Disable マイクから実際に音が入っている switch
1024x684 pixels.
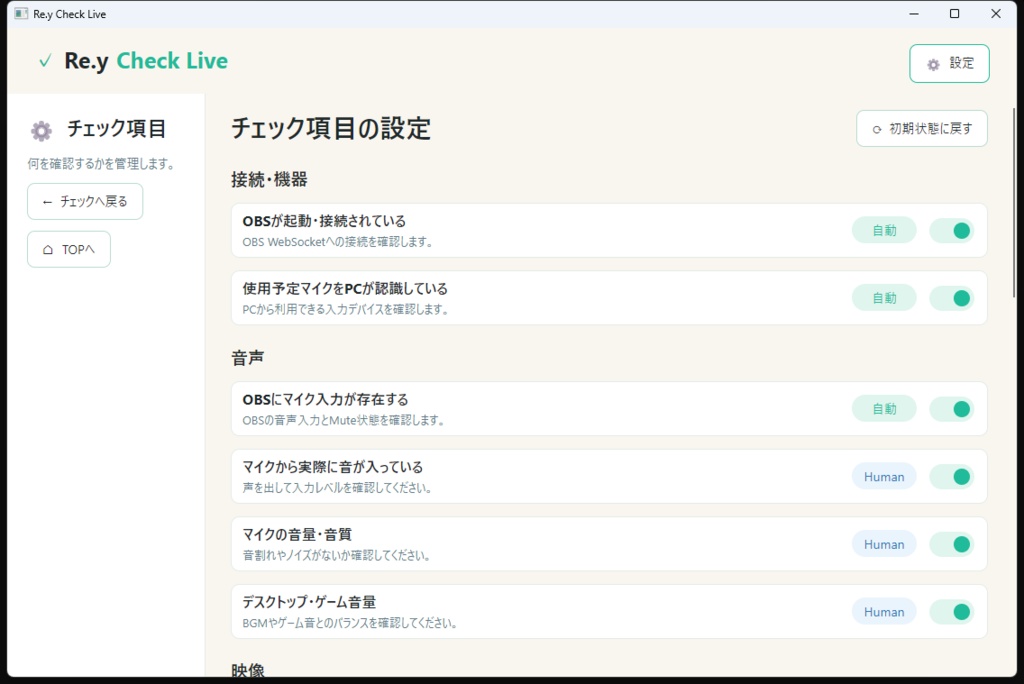pos(952,477)
